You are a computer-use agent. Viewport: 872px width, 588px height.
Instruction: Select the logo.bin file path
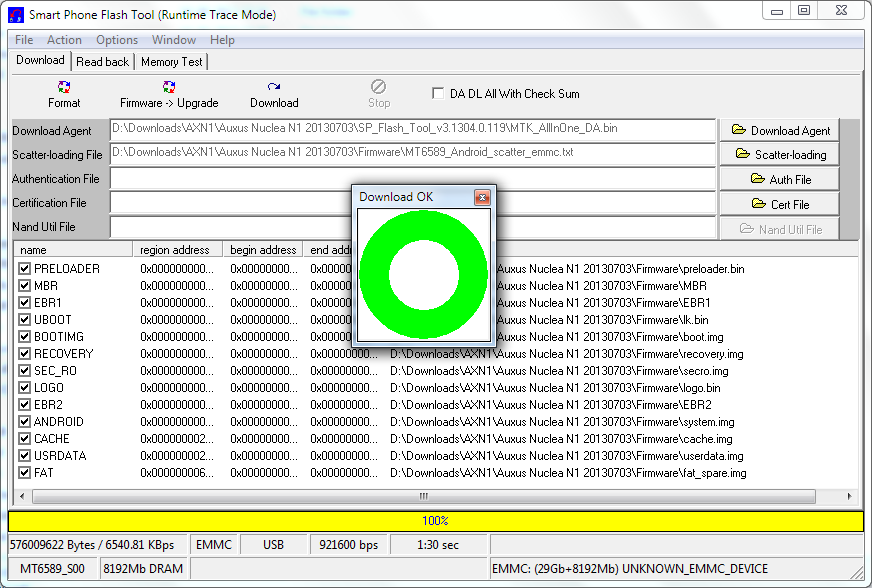(555, 388)
